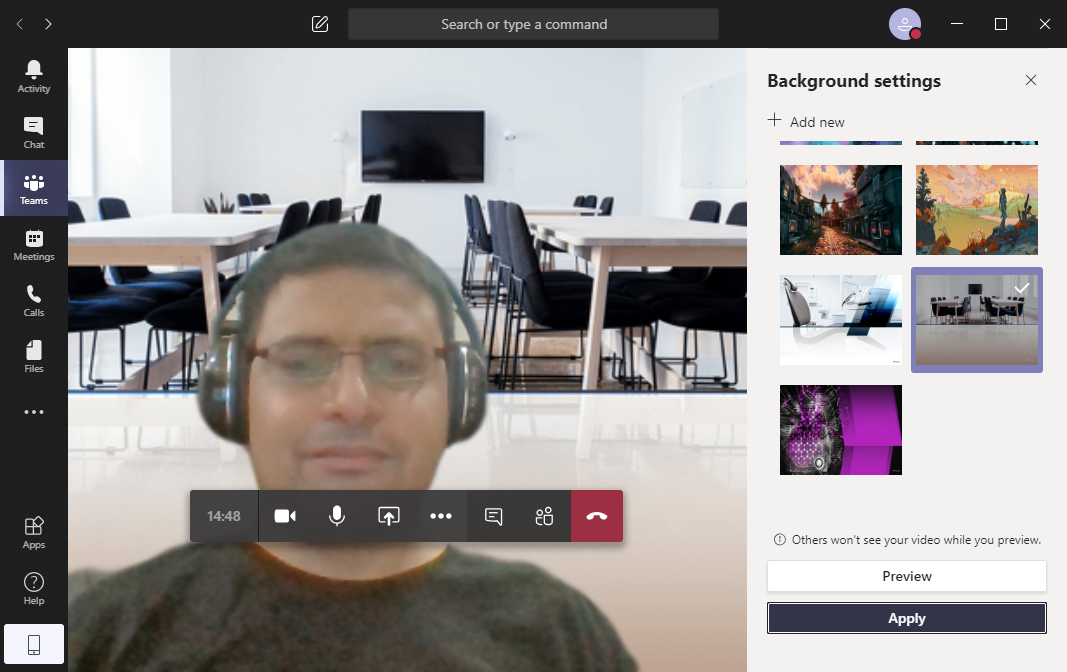Click the Preview button

pyautogui.click(x=906, y=576)
